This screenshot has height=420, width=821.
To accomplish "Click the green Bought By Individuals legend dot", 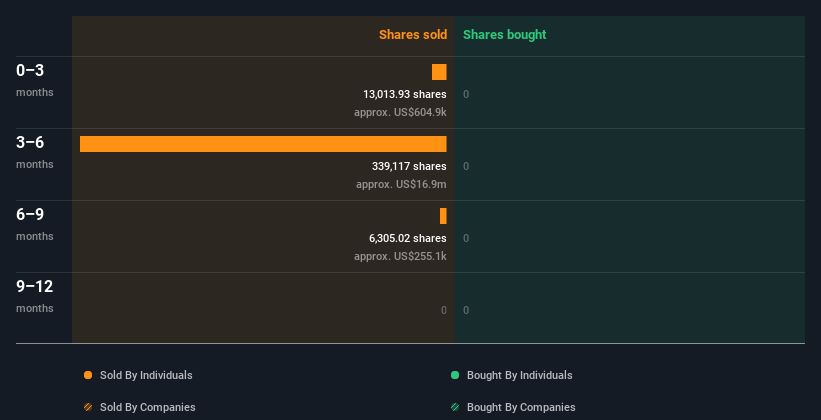I will click(x=455, y=375).
